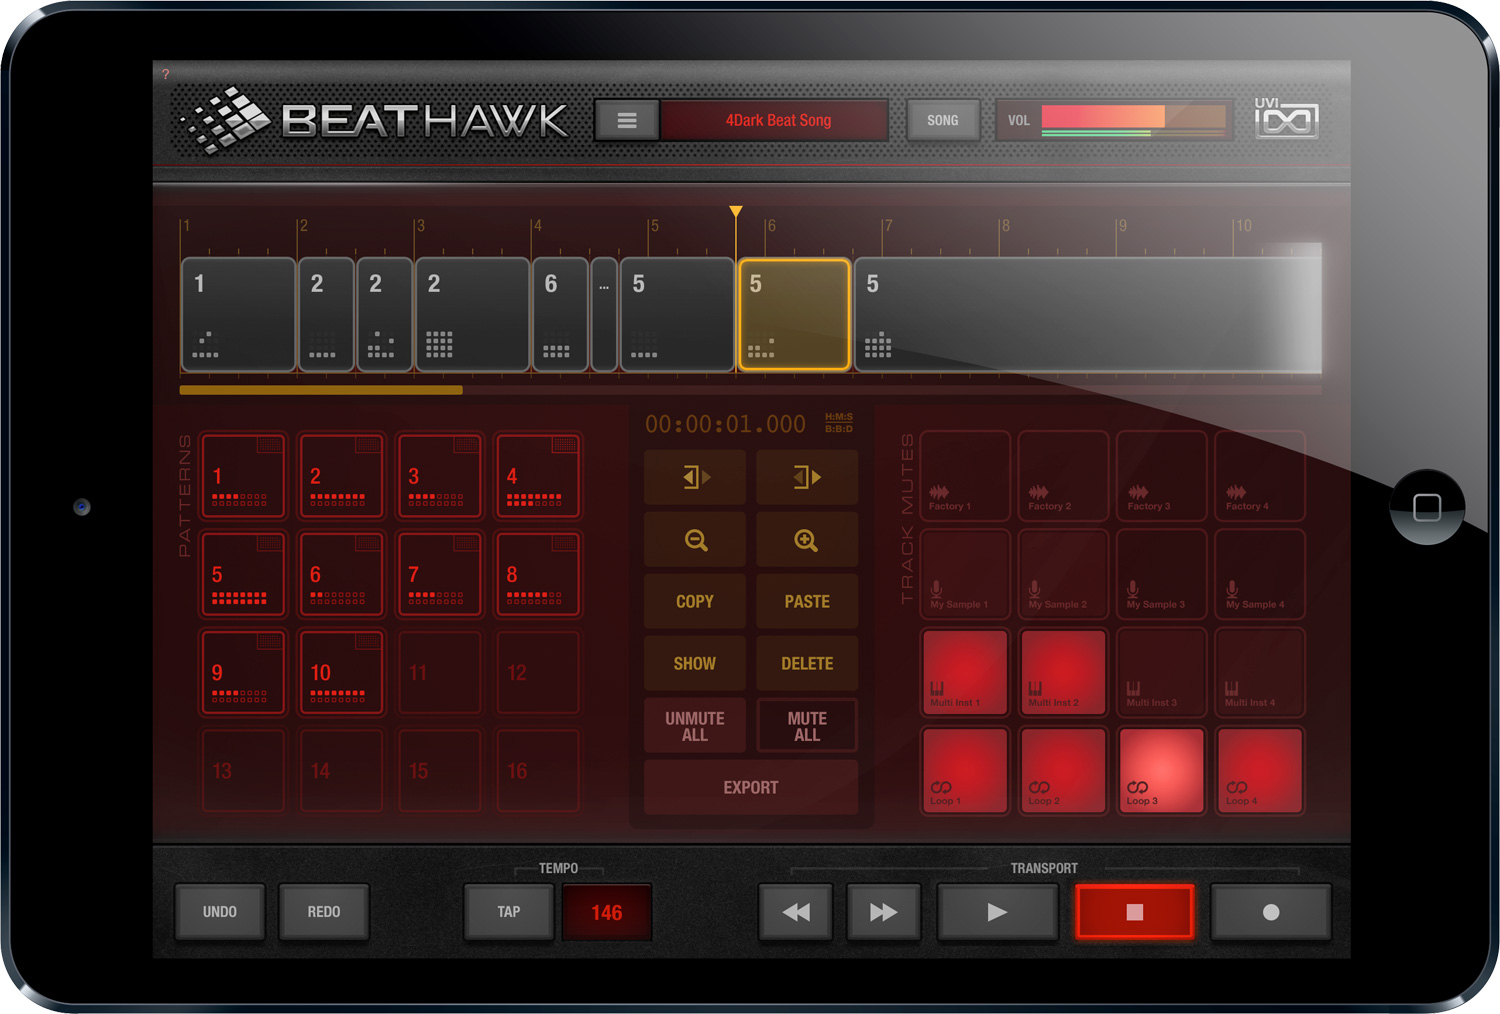
Task: Zoom in the song timeline
Action: pos(806,540)
